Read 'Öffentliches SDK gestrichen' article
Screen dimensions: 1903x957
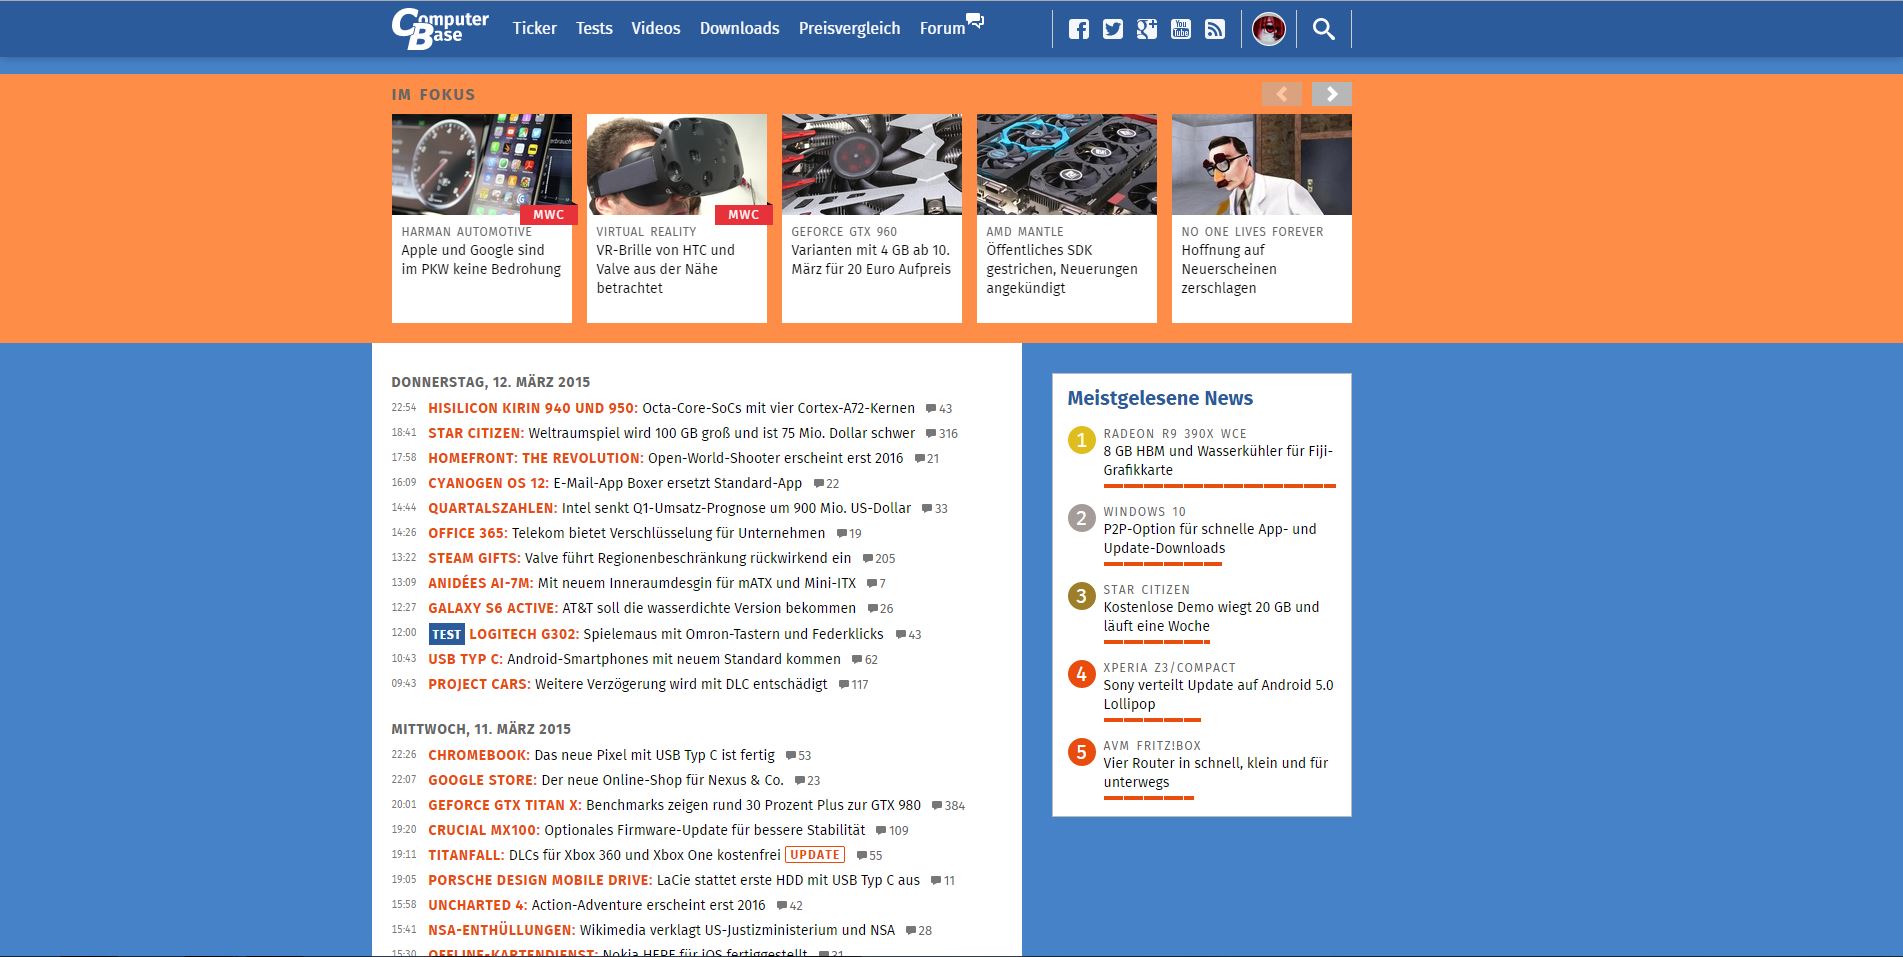pyautogui.click(x=1062, y=269)
